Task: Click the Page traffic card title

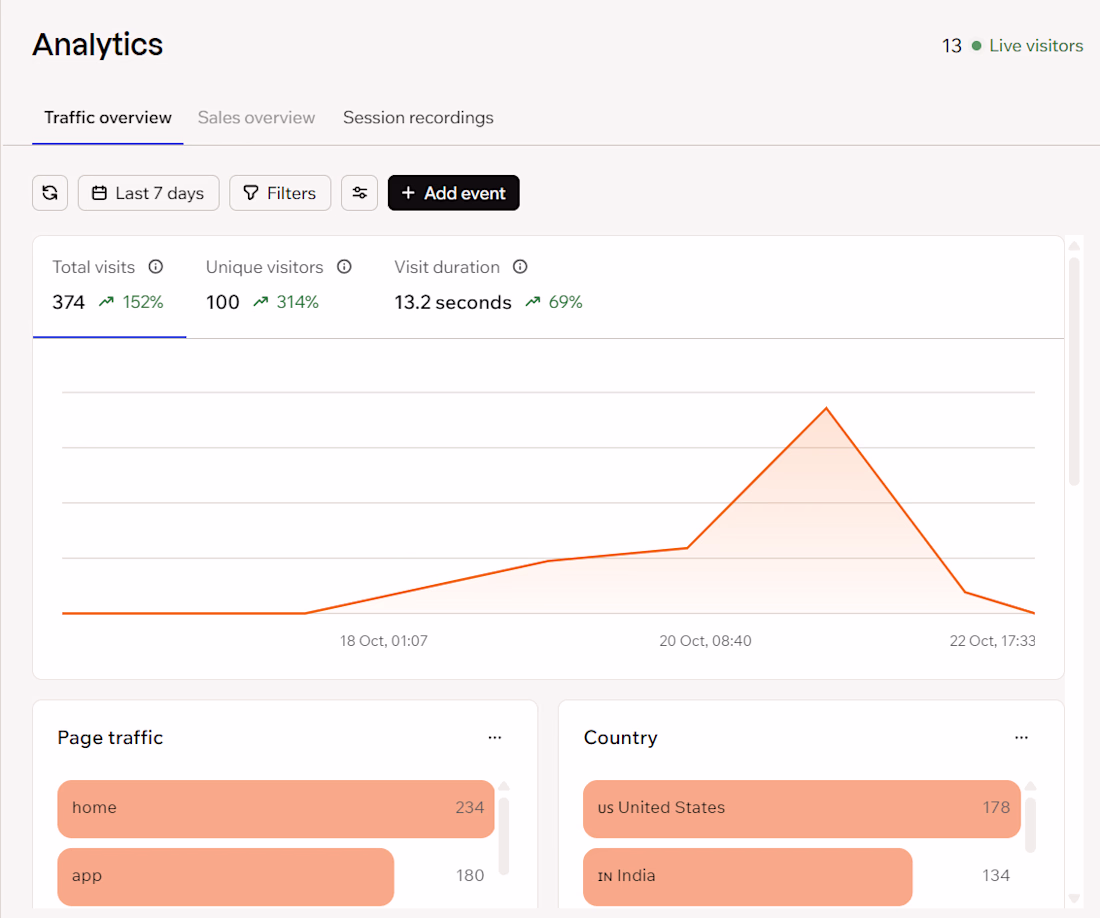Action: point(110,738)
